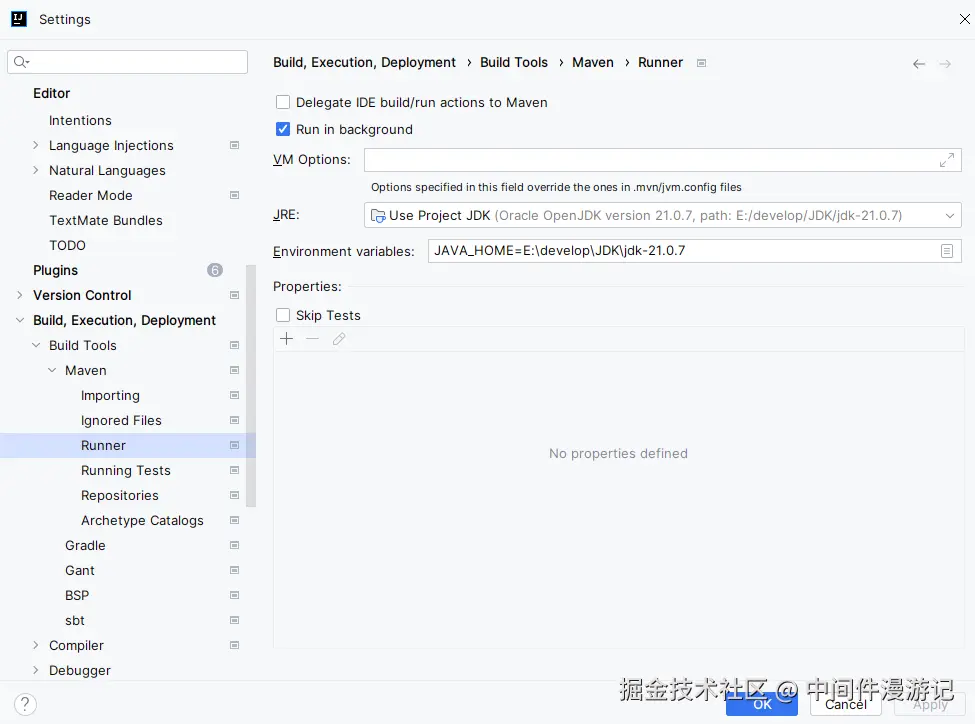
Task: Expand the Compiler node
Action: (x=35, y=646)
